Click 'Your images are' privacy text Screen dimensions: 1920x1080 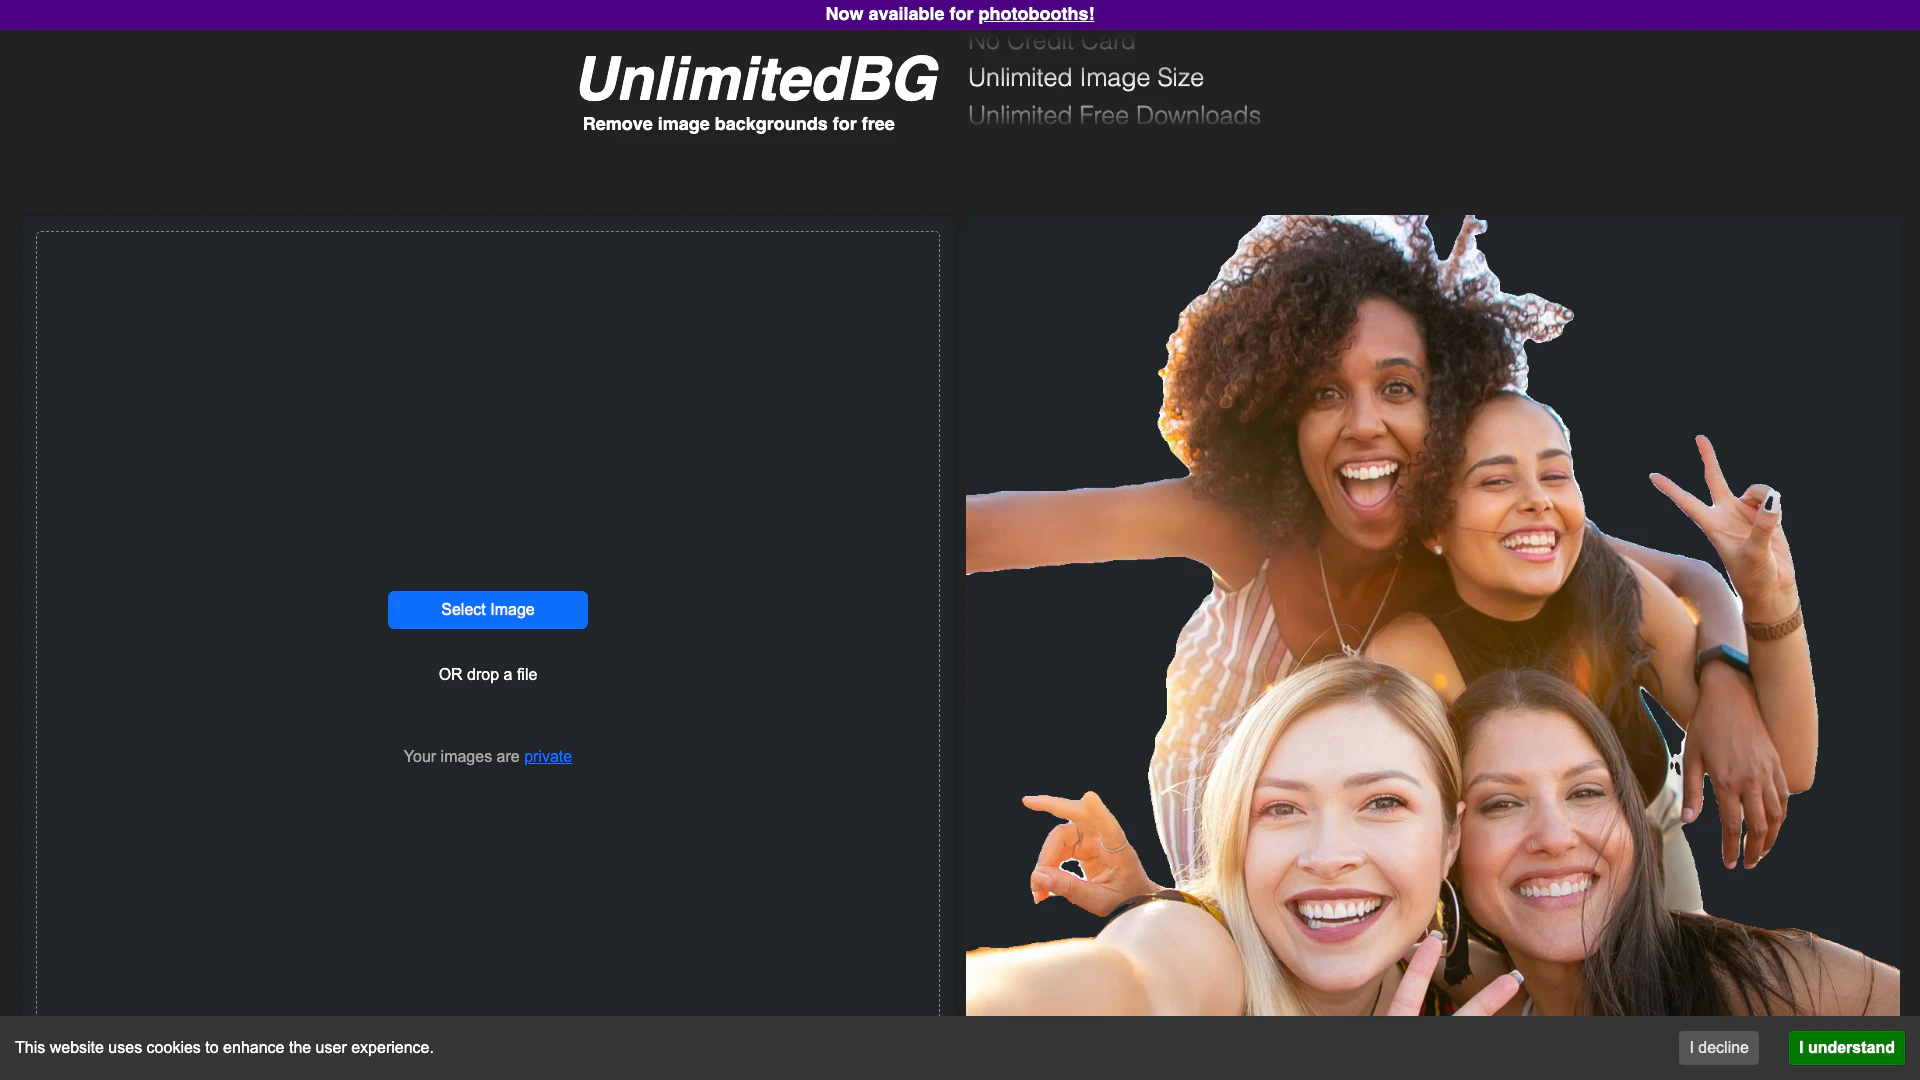461,757
